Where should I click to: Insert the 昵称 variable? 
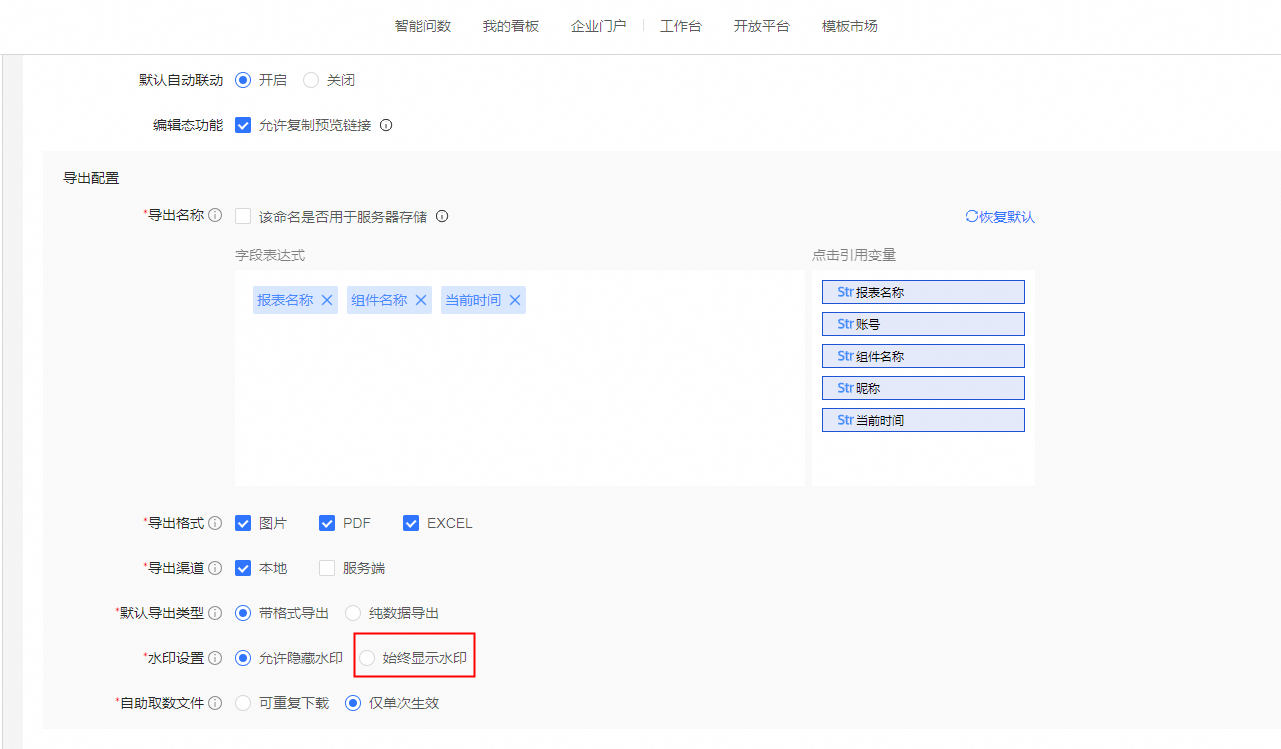[x=923, y=388]
